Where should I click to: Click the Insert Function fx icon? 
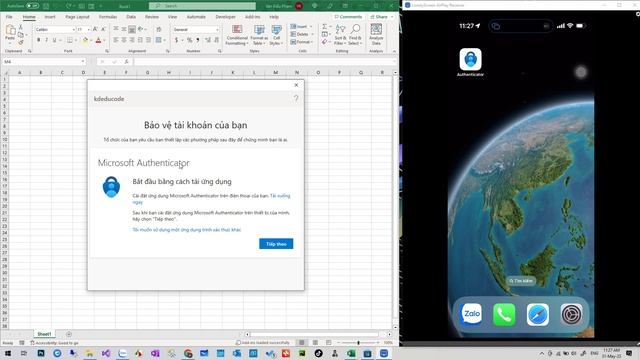click(127, 62)
